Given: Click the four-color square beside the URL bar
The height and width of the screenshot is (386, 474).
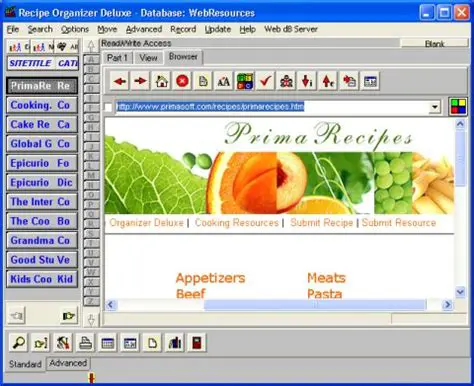Looking at the screenshot, I should click(458, 107).
